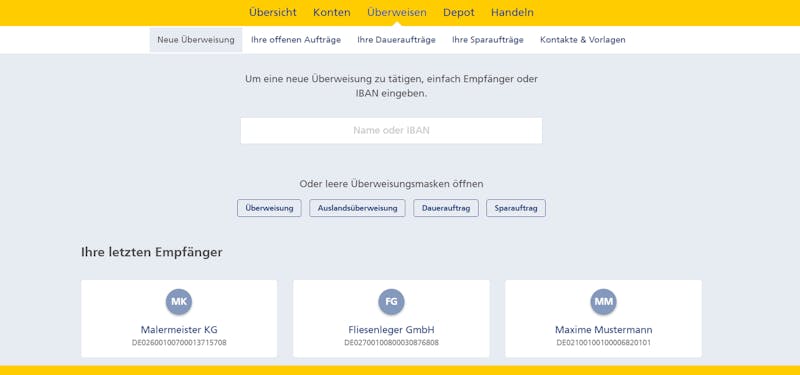Viewport: 800px width, 375px height.
Task: Show Ihre Daueraufträge tab
Action: [396, 40]
